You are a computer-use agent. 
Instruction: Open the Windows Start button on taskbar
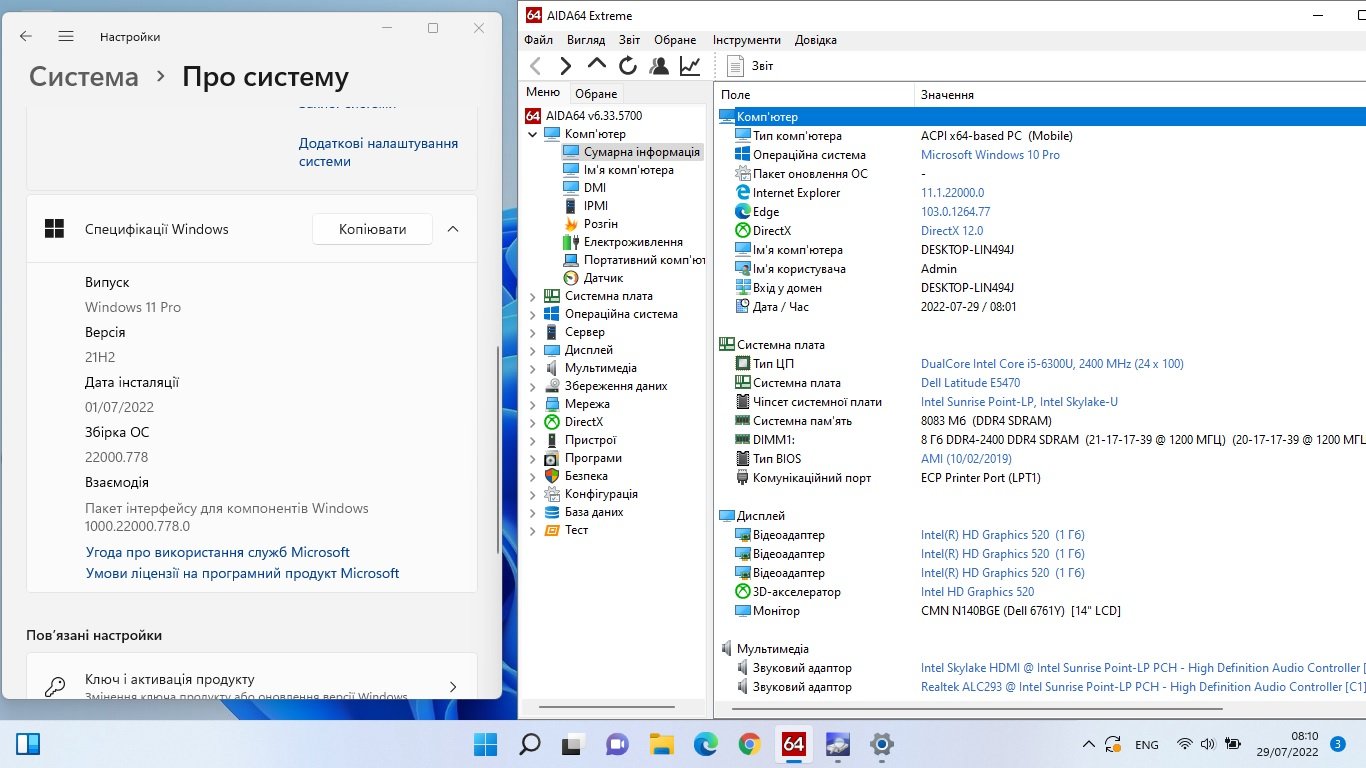(486, 744)
